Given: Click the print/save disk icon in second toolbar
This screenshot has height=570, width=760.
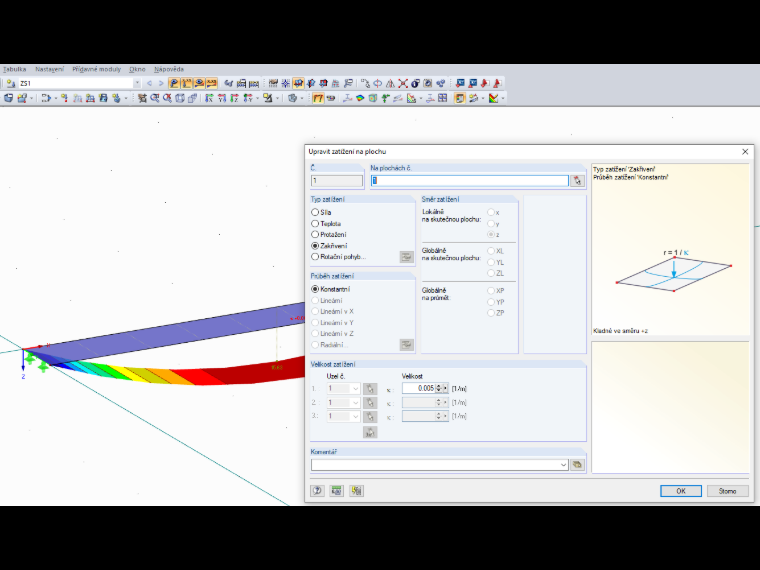Looking at the screenshot, I should 103,98.
